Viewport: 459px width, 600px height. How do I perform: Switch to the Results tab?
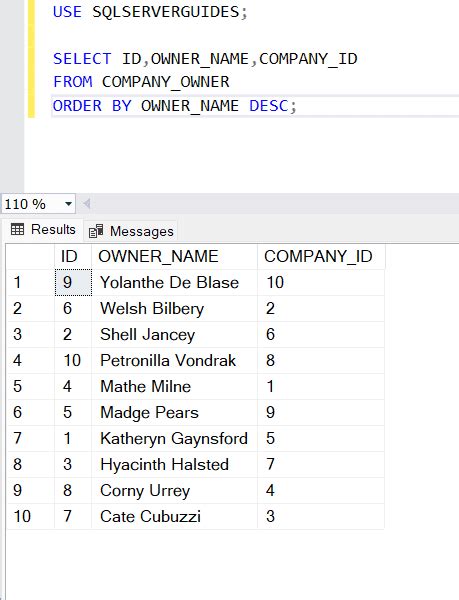43,230
